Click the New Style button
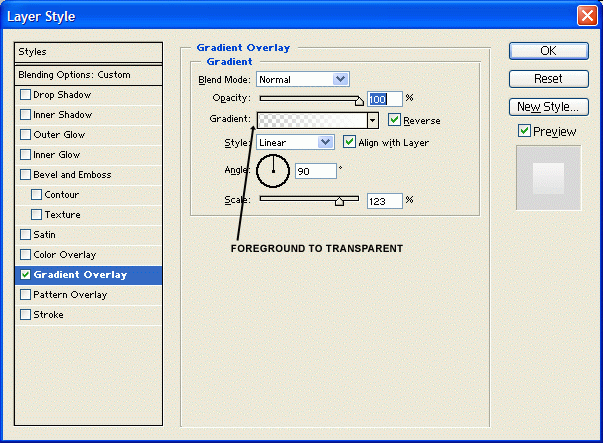 (x=547, y=106)
